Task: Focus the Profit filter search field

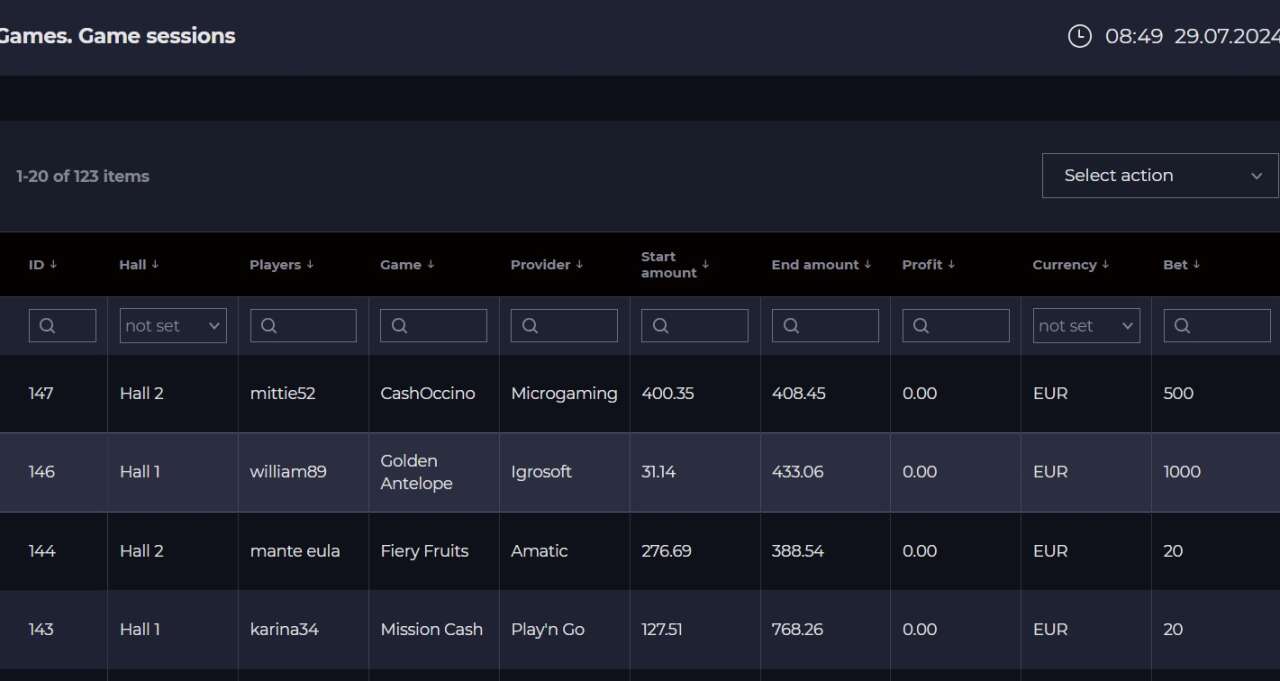Action: [955, 326]
